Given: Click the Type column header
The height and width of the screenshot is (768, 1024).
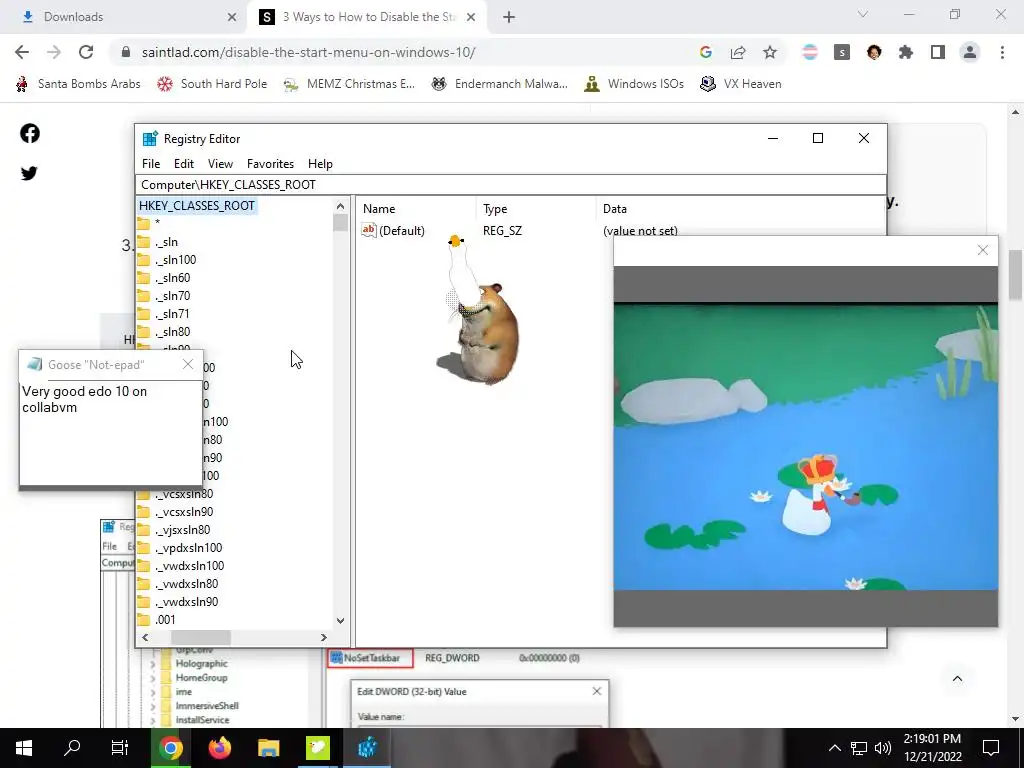Looking at the screenshot, I should pos(536,209).
